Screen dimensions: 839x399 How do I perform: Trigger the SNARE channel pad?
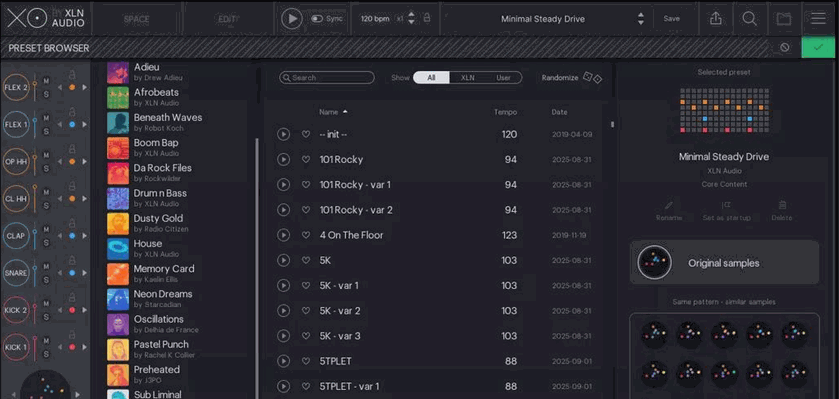pos(16,273)
